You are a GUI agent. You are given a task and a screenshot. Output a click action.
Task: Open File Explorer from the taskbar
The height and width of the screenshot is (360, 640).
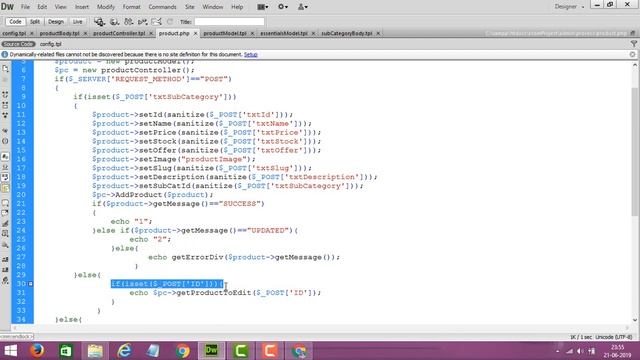pos(95,351)
